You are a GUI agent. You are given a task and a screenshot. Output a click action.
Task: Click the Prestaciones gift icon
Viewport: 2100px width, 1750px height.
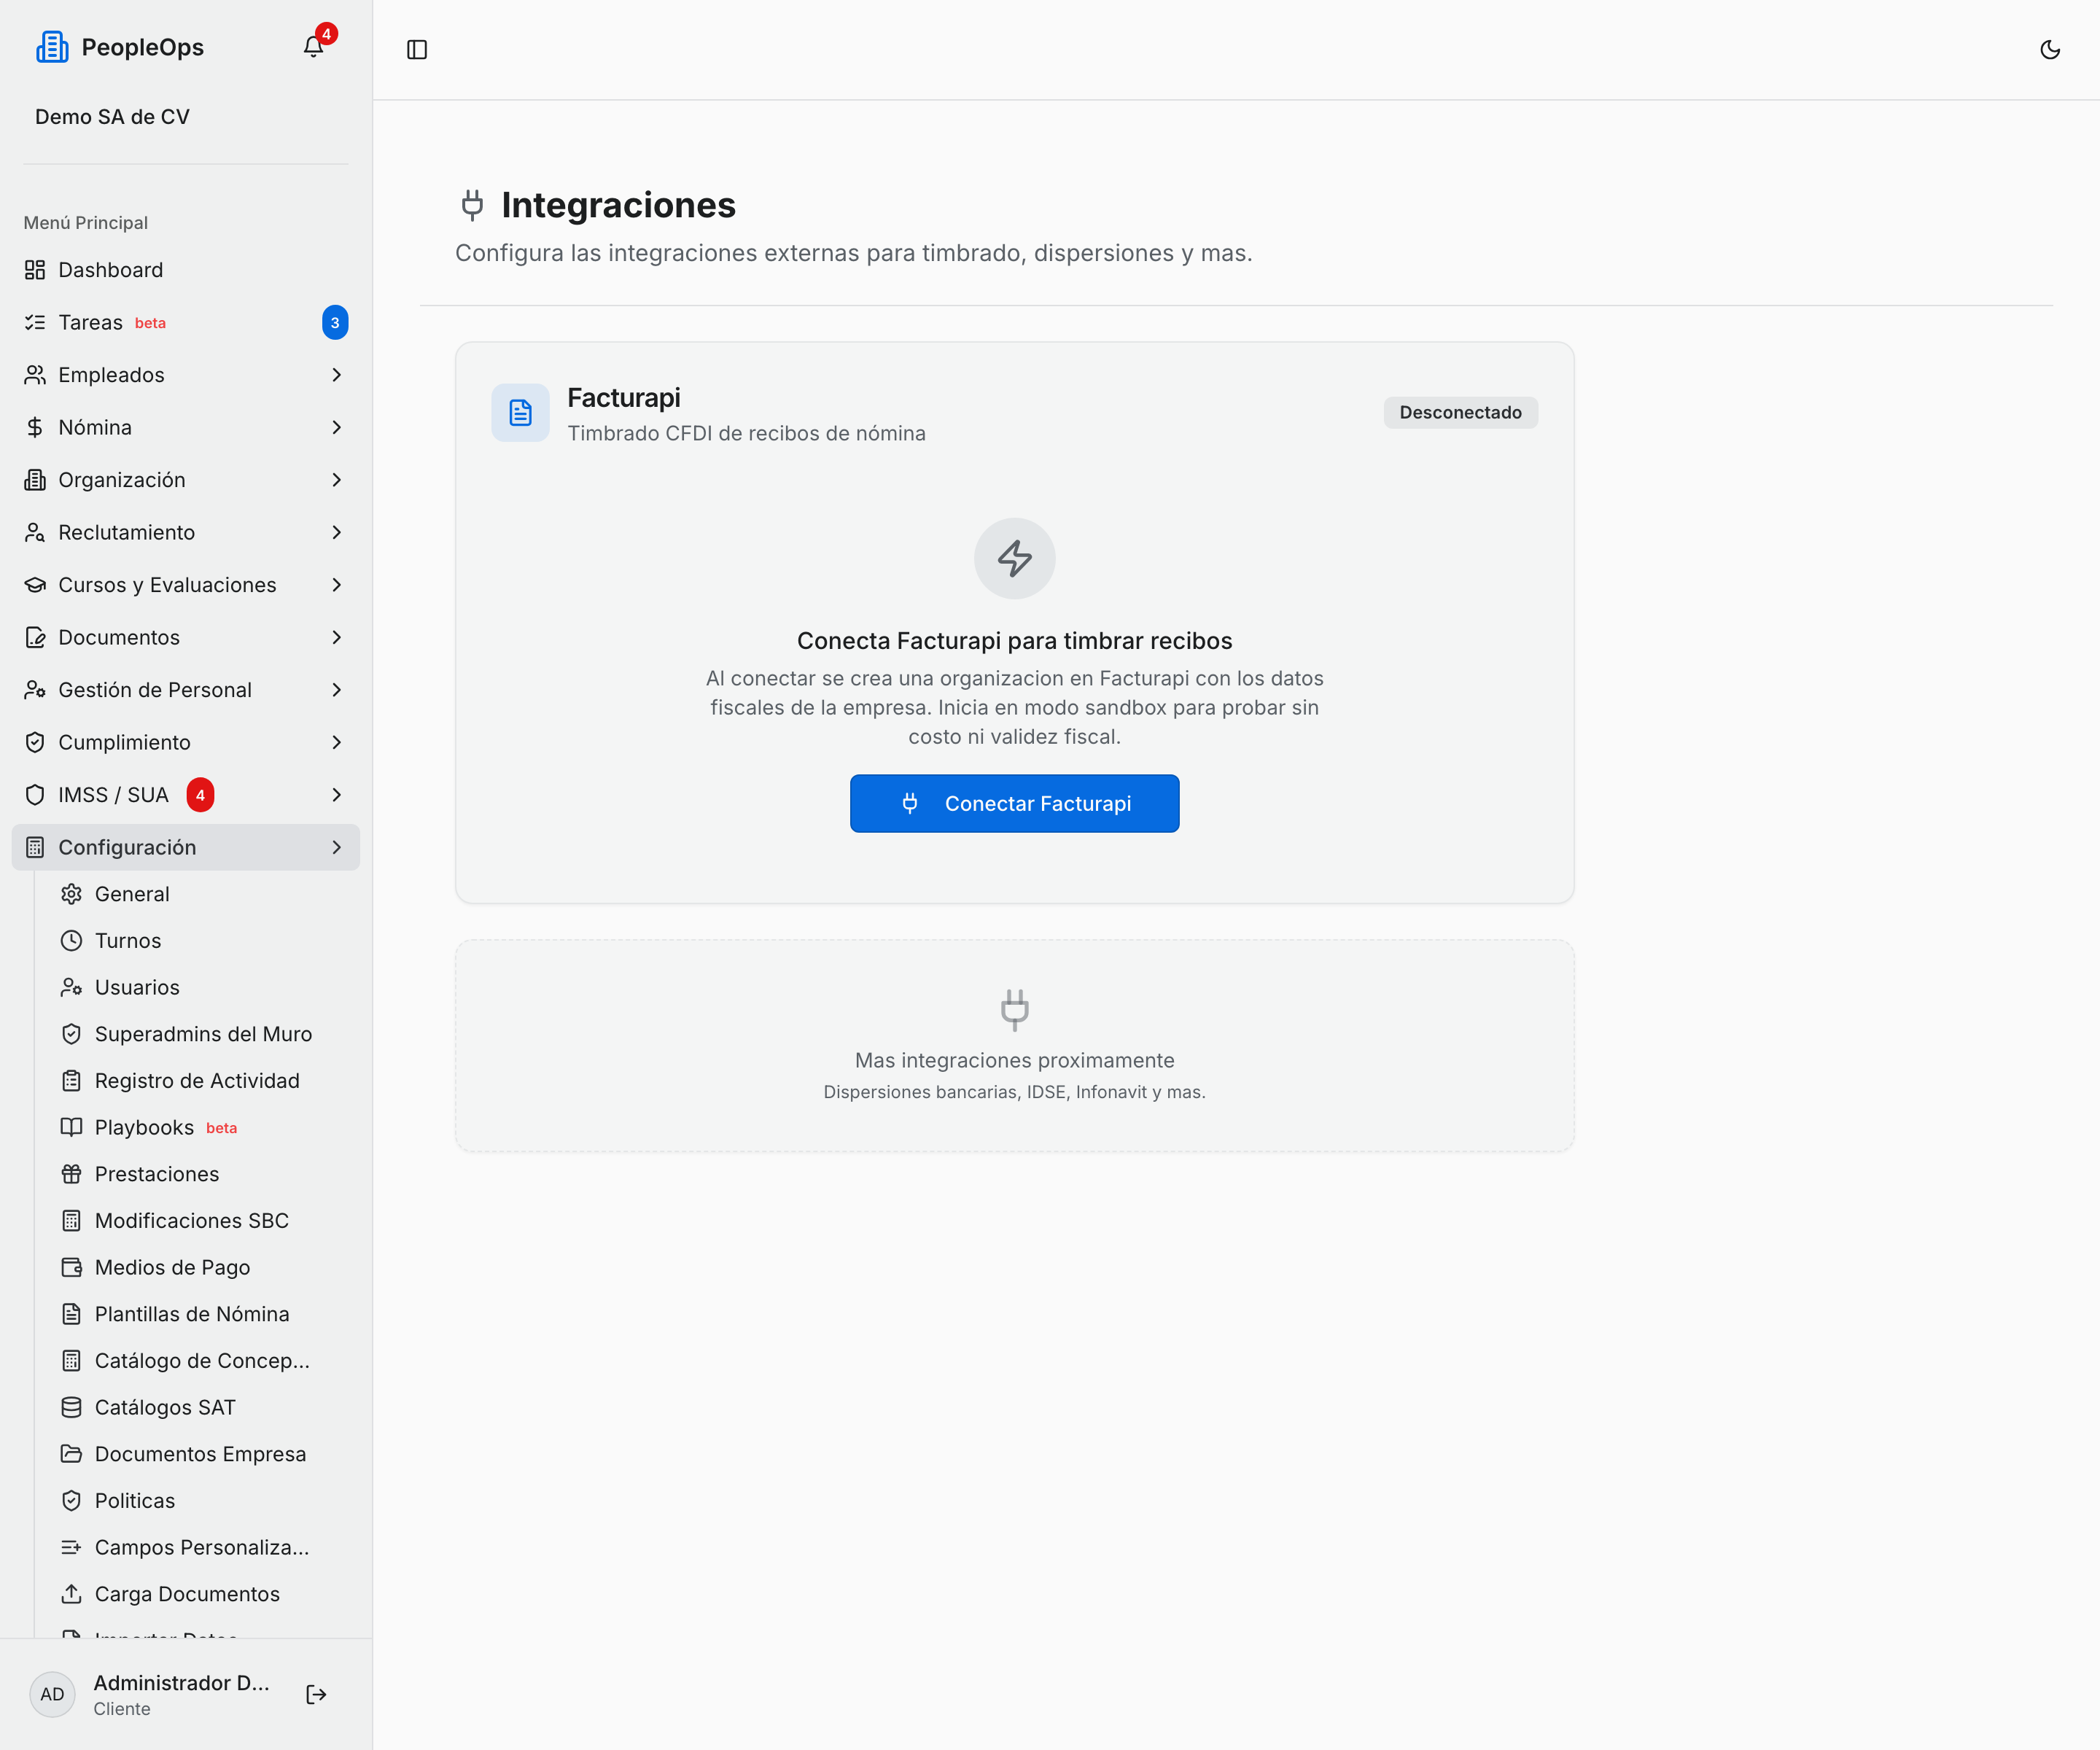pos(71,1174)
